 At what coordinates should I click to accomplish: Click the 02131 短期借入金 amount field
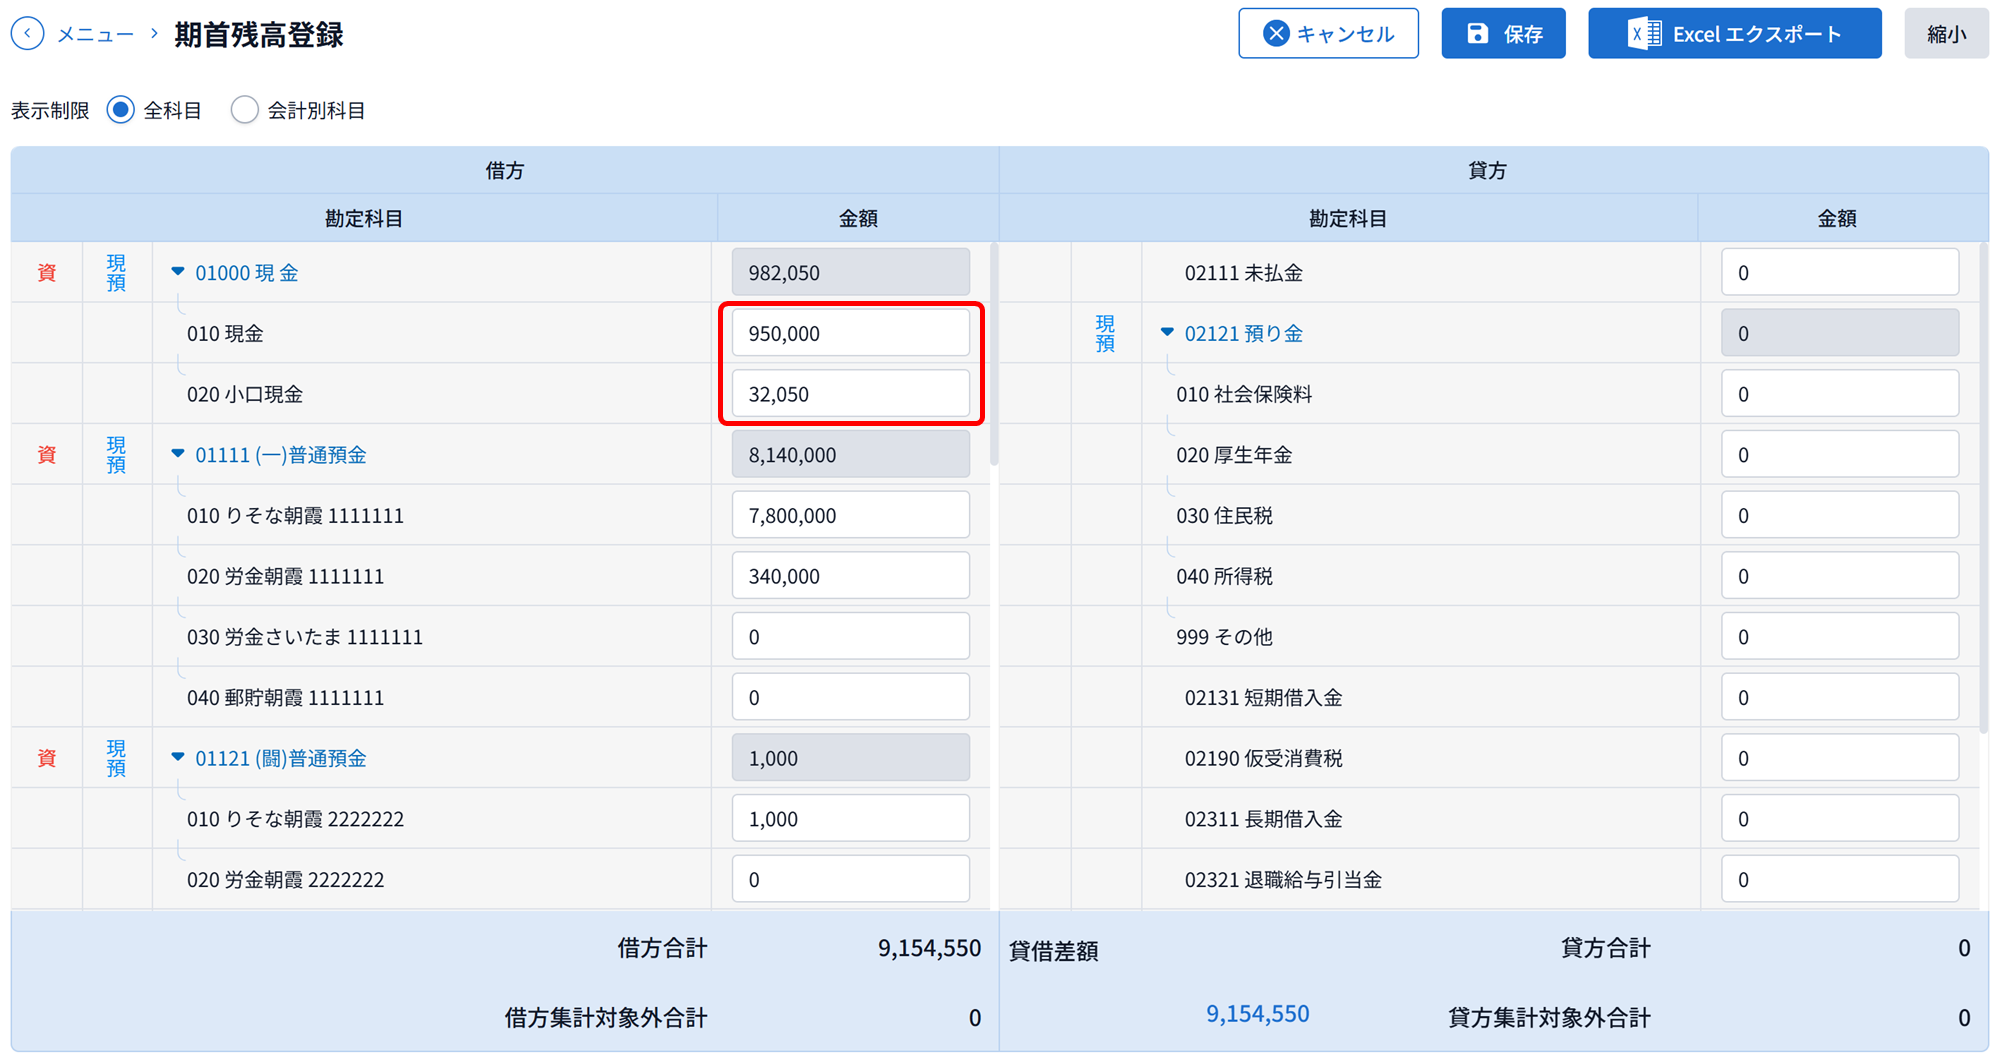click(x=1839, y=697)
